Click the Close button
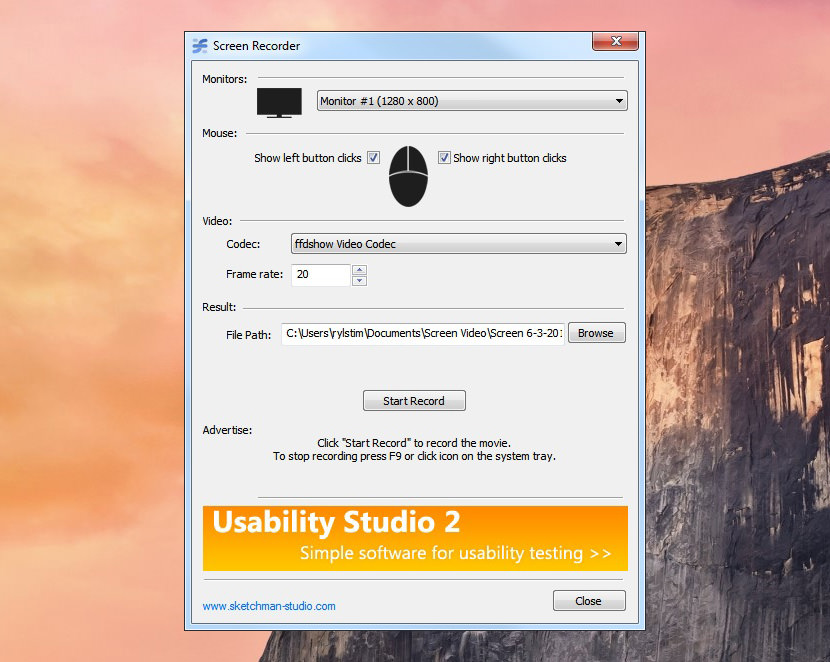Screen dimensions: 830x662 589,601
